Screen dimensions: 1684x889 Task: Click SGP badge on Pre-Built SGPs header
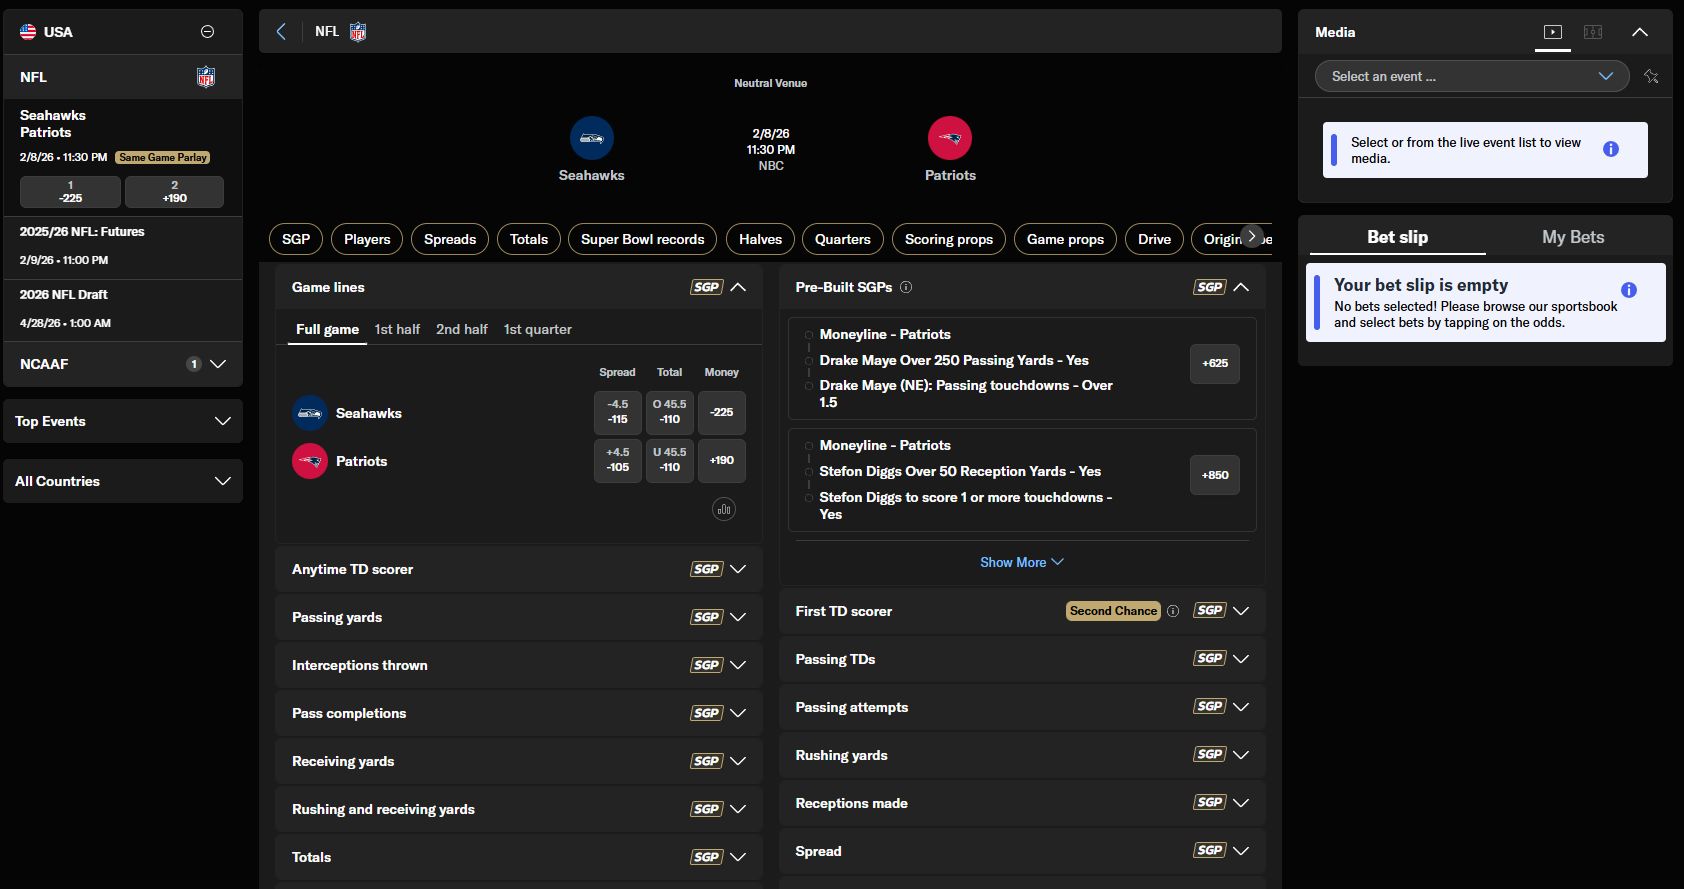(1209, 287)
